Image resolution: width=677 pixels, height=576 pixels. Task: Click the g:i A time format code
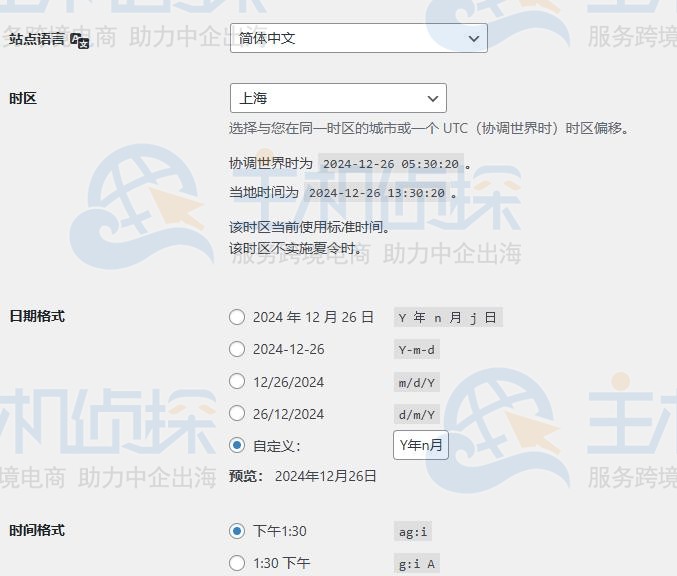coord(417,563)
